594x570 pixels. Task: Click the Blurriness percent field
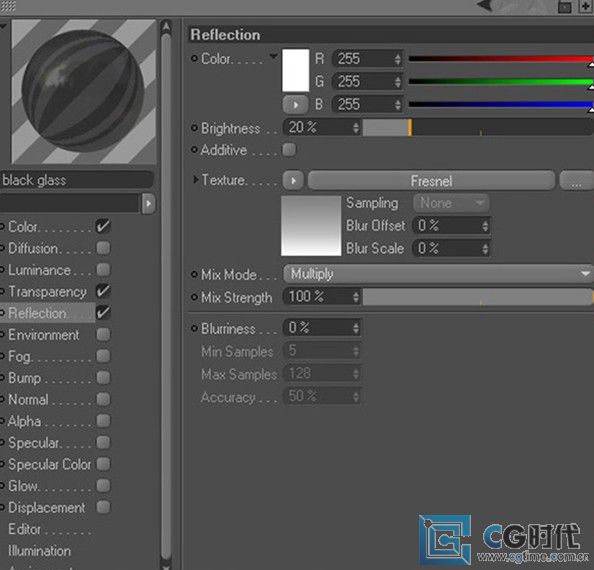[322, 328]
